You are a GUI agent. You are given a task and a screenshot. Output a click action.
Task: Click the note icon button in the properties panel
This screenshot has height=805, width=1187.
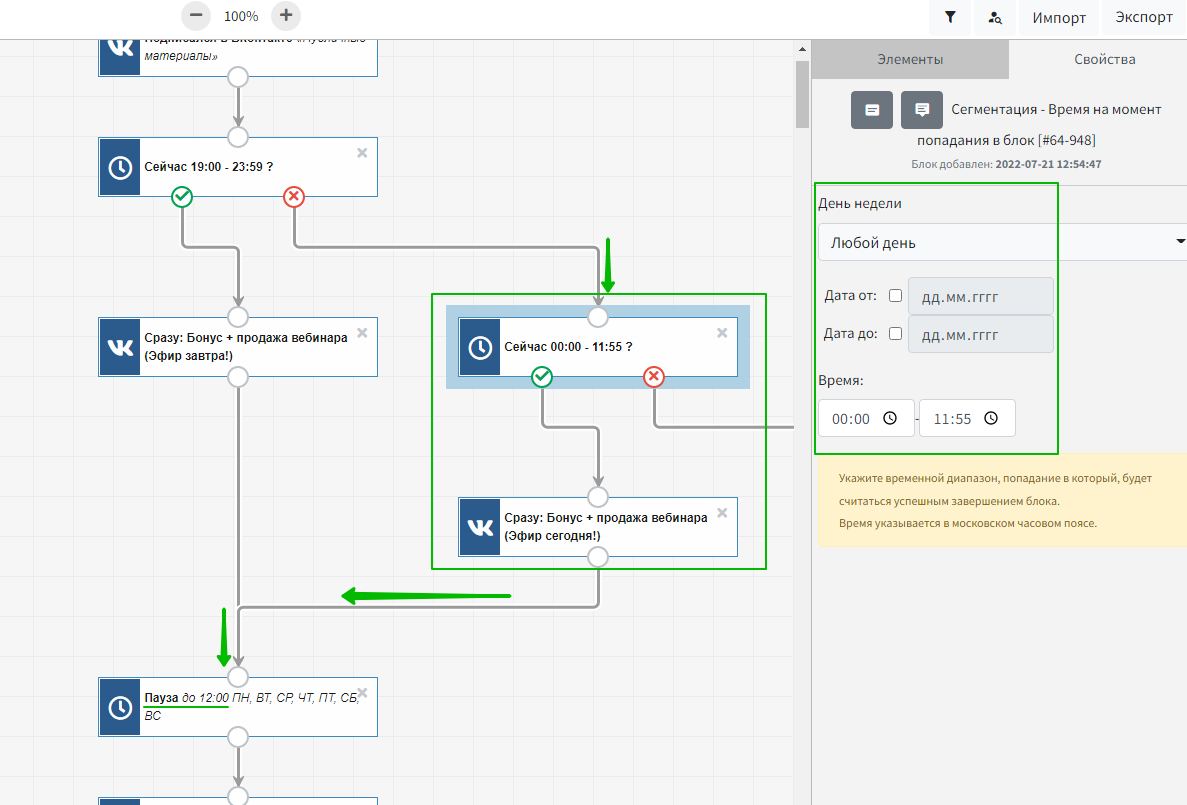point(872,110)
